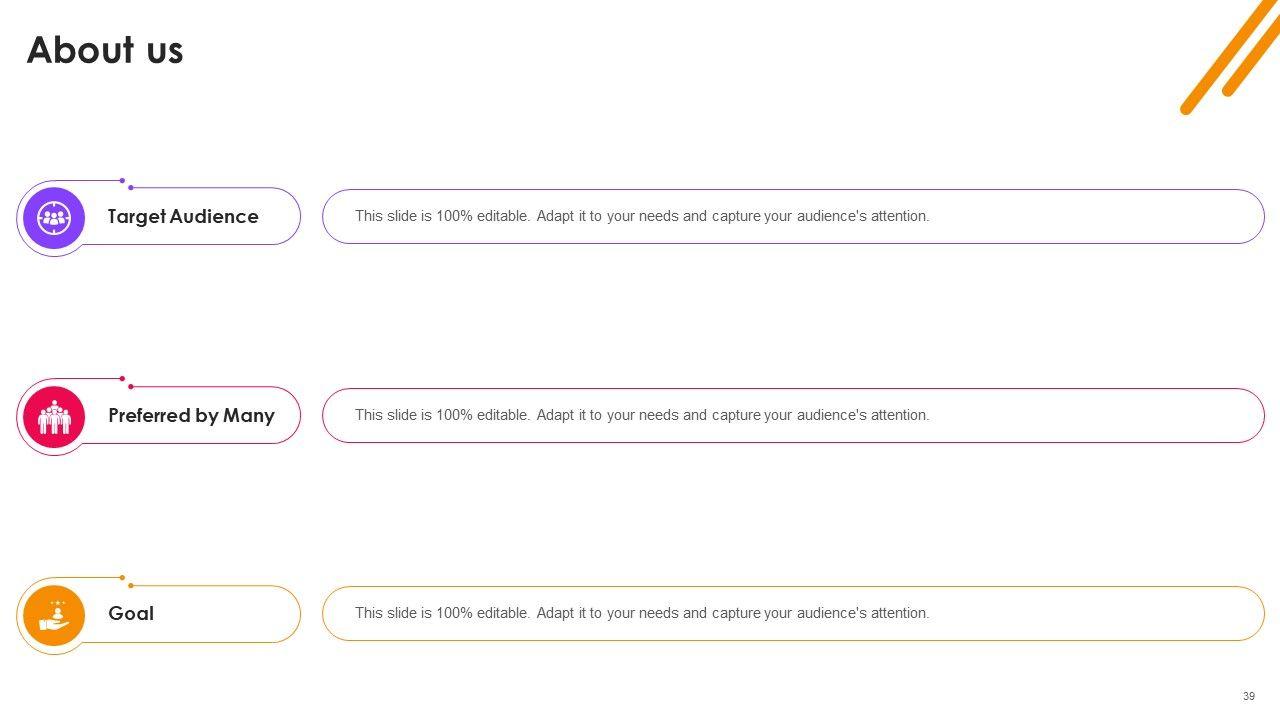This screenshot has height=720, width=1280.
Task: Select the longer orange diagonal stripe
Action: pos(1228,54)
